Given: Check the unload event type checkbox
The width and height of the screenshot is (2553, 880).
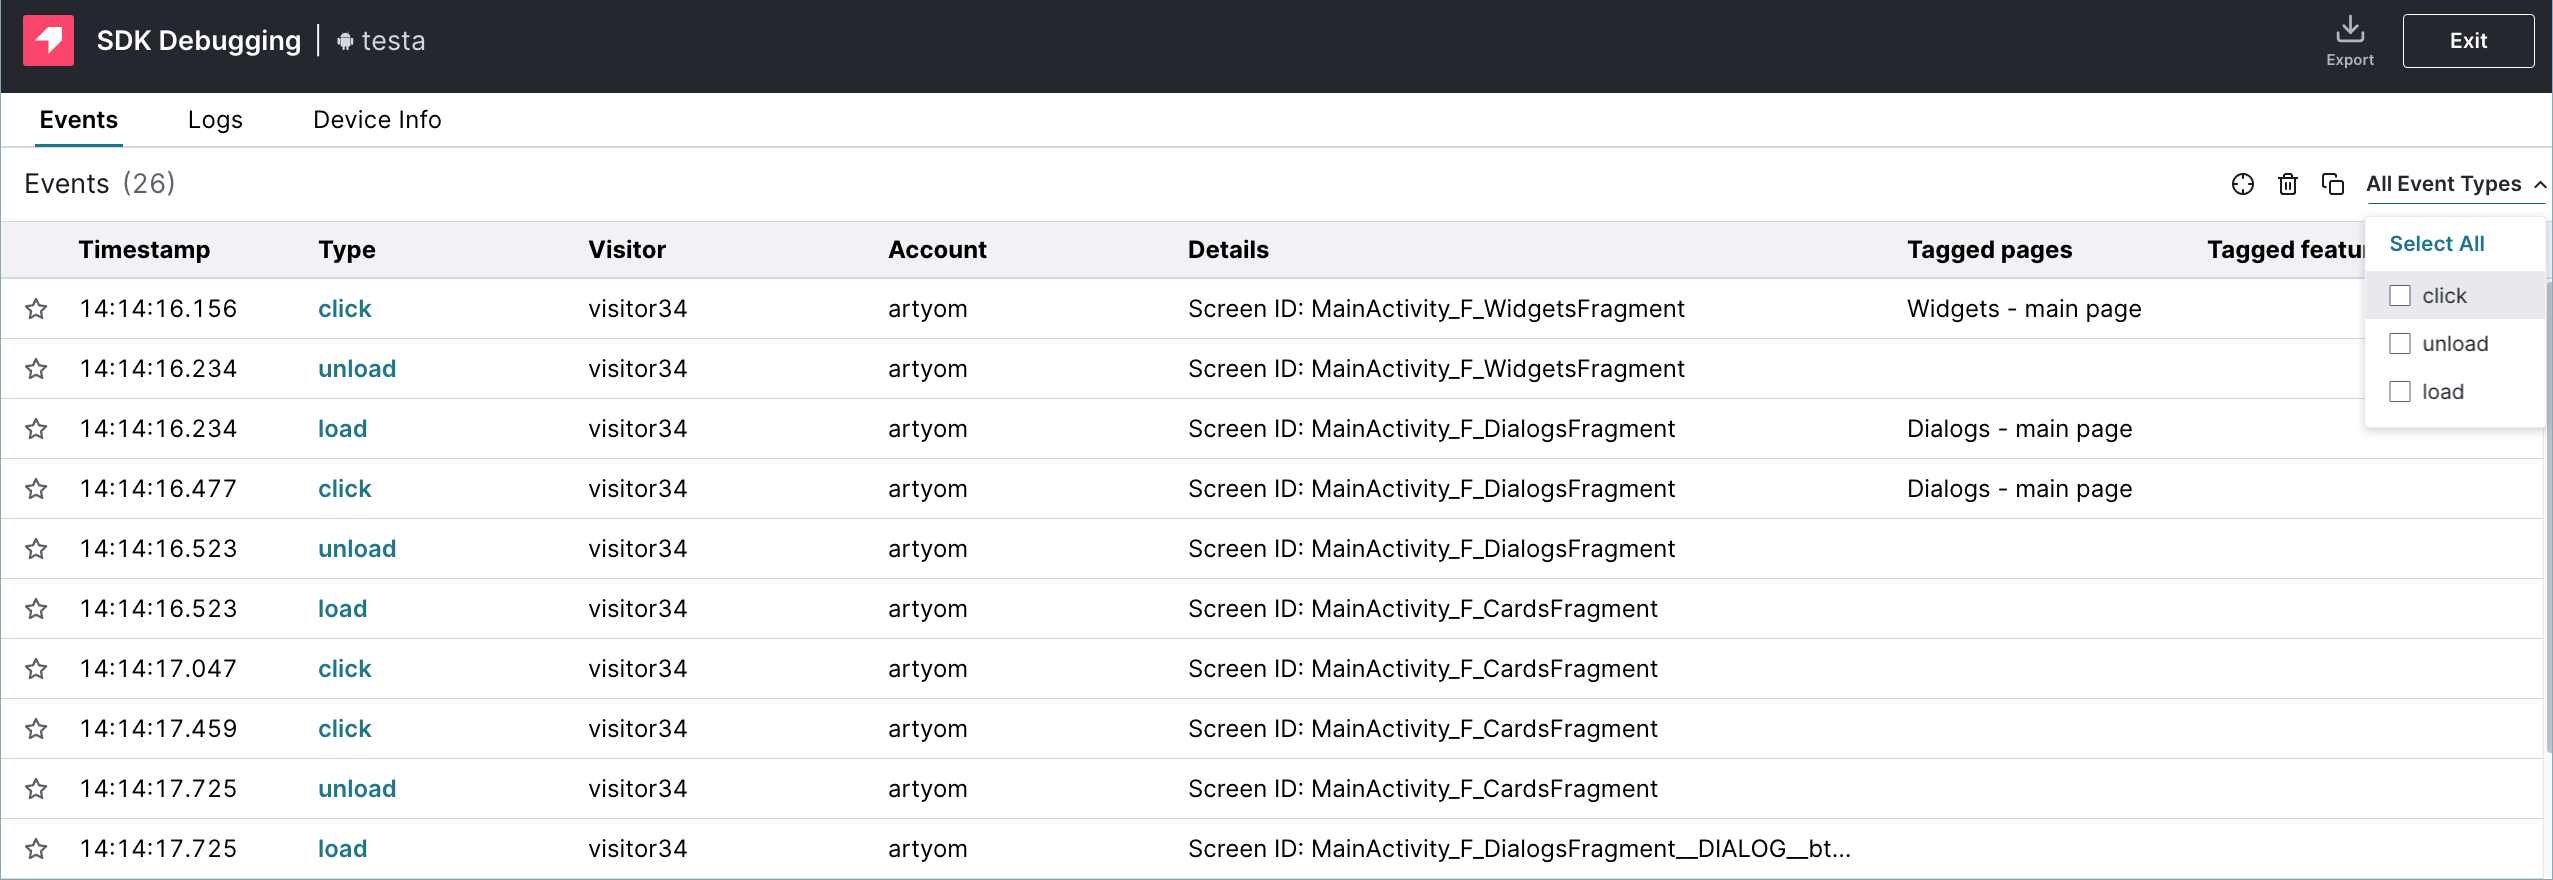Looking at the screenshot, I should coord(2400,344).
